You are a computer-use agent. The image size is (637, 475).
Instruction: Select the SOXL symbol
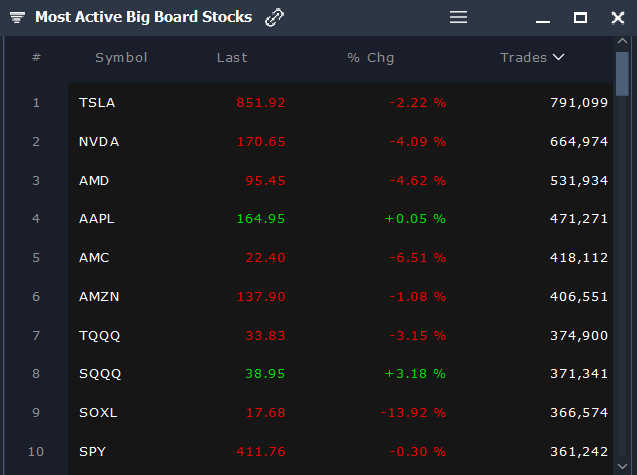coord(98,413)
